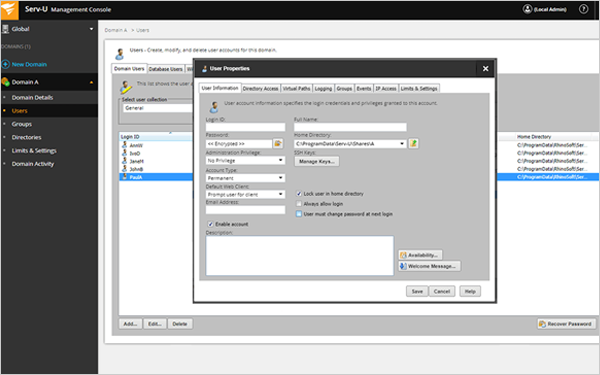The height and width of the screenshot is (375, 600).
Task: Toggle the Enable account checkbox
Action: [x=210, y=224]
